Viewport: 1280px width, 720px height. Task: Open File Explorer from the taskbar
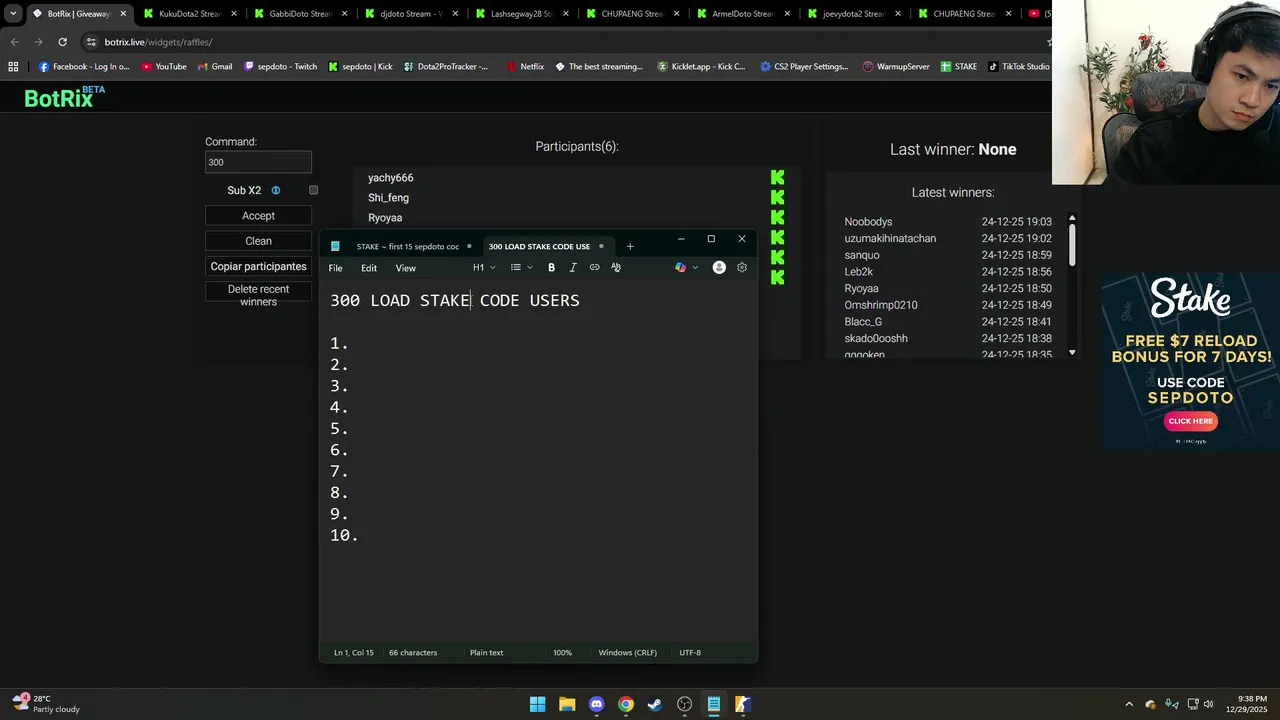tap(567, 704)
